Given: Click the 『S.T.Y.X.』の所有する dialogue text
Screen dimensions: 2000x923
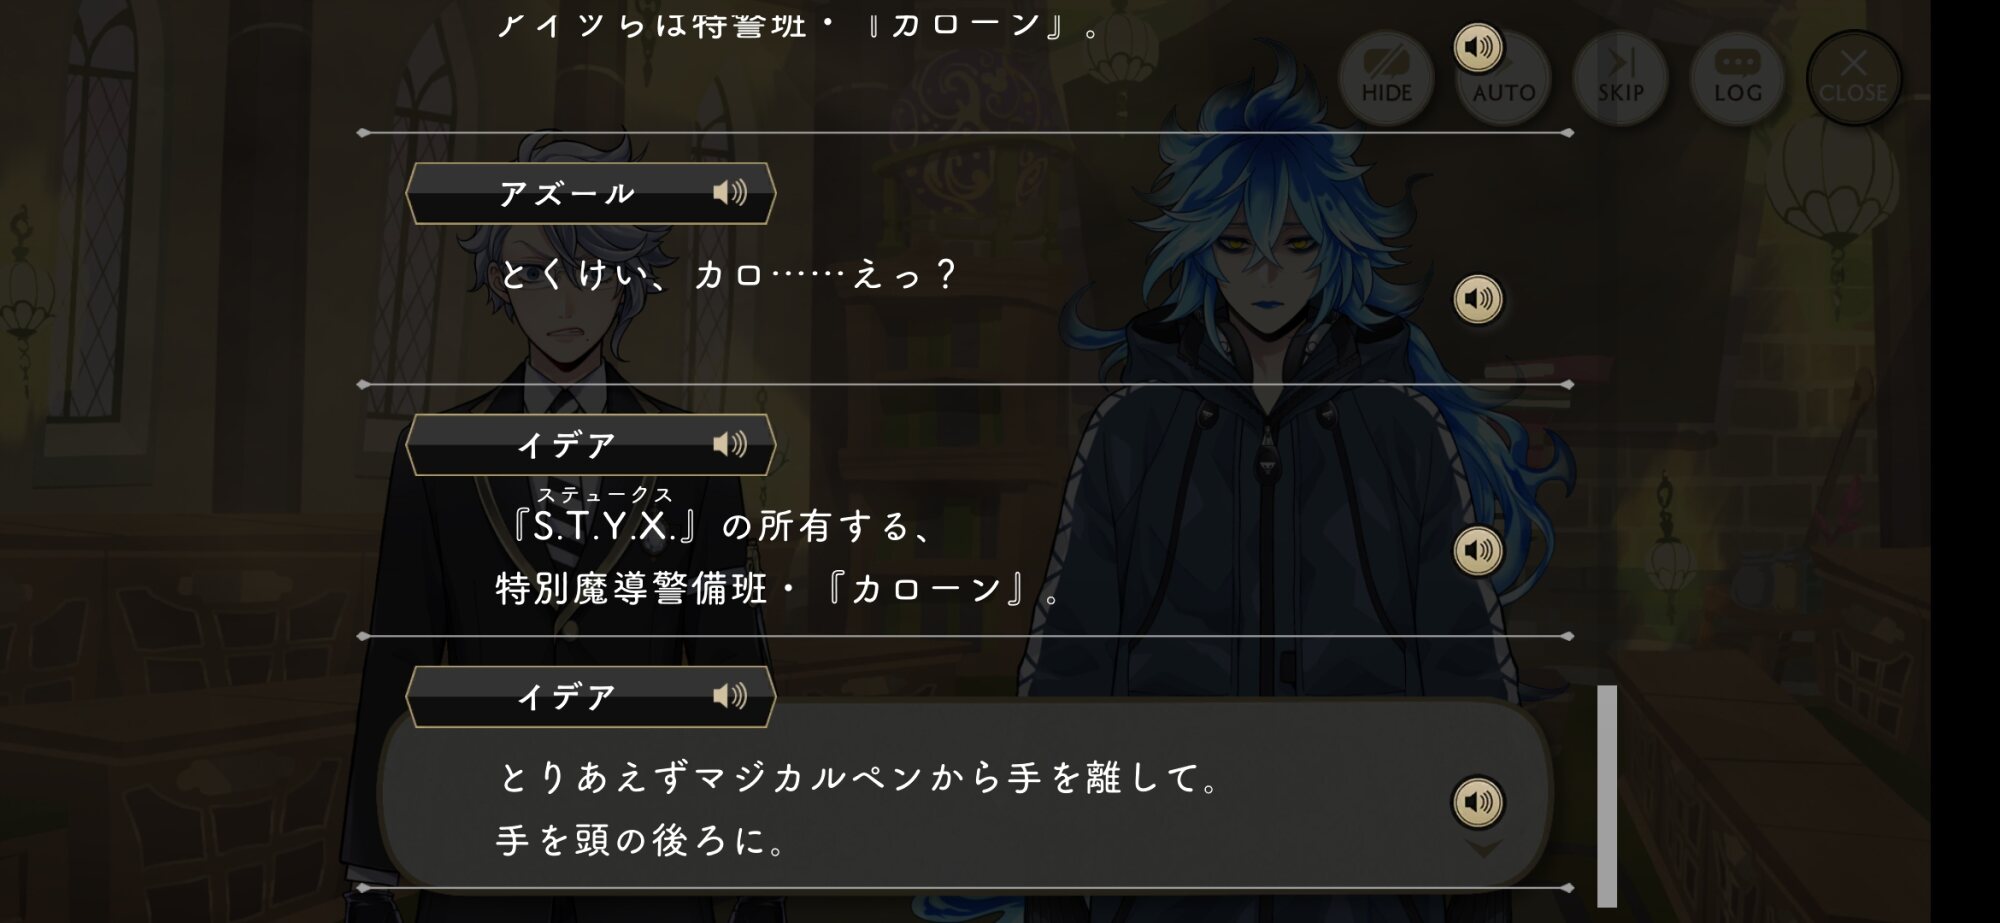Looking at the screenshot, I should [720, 525].
